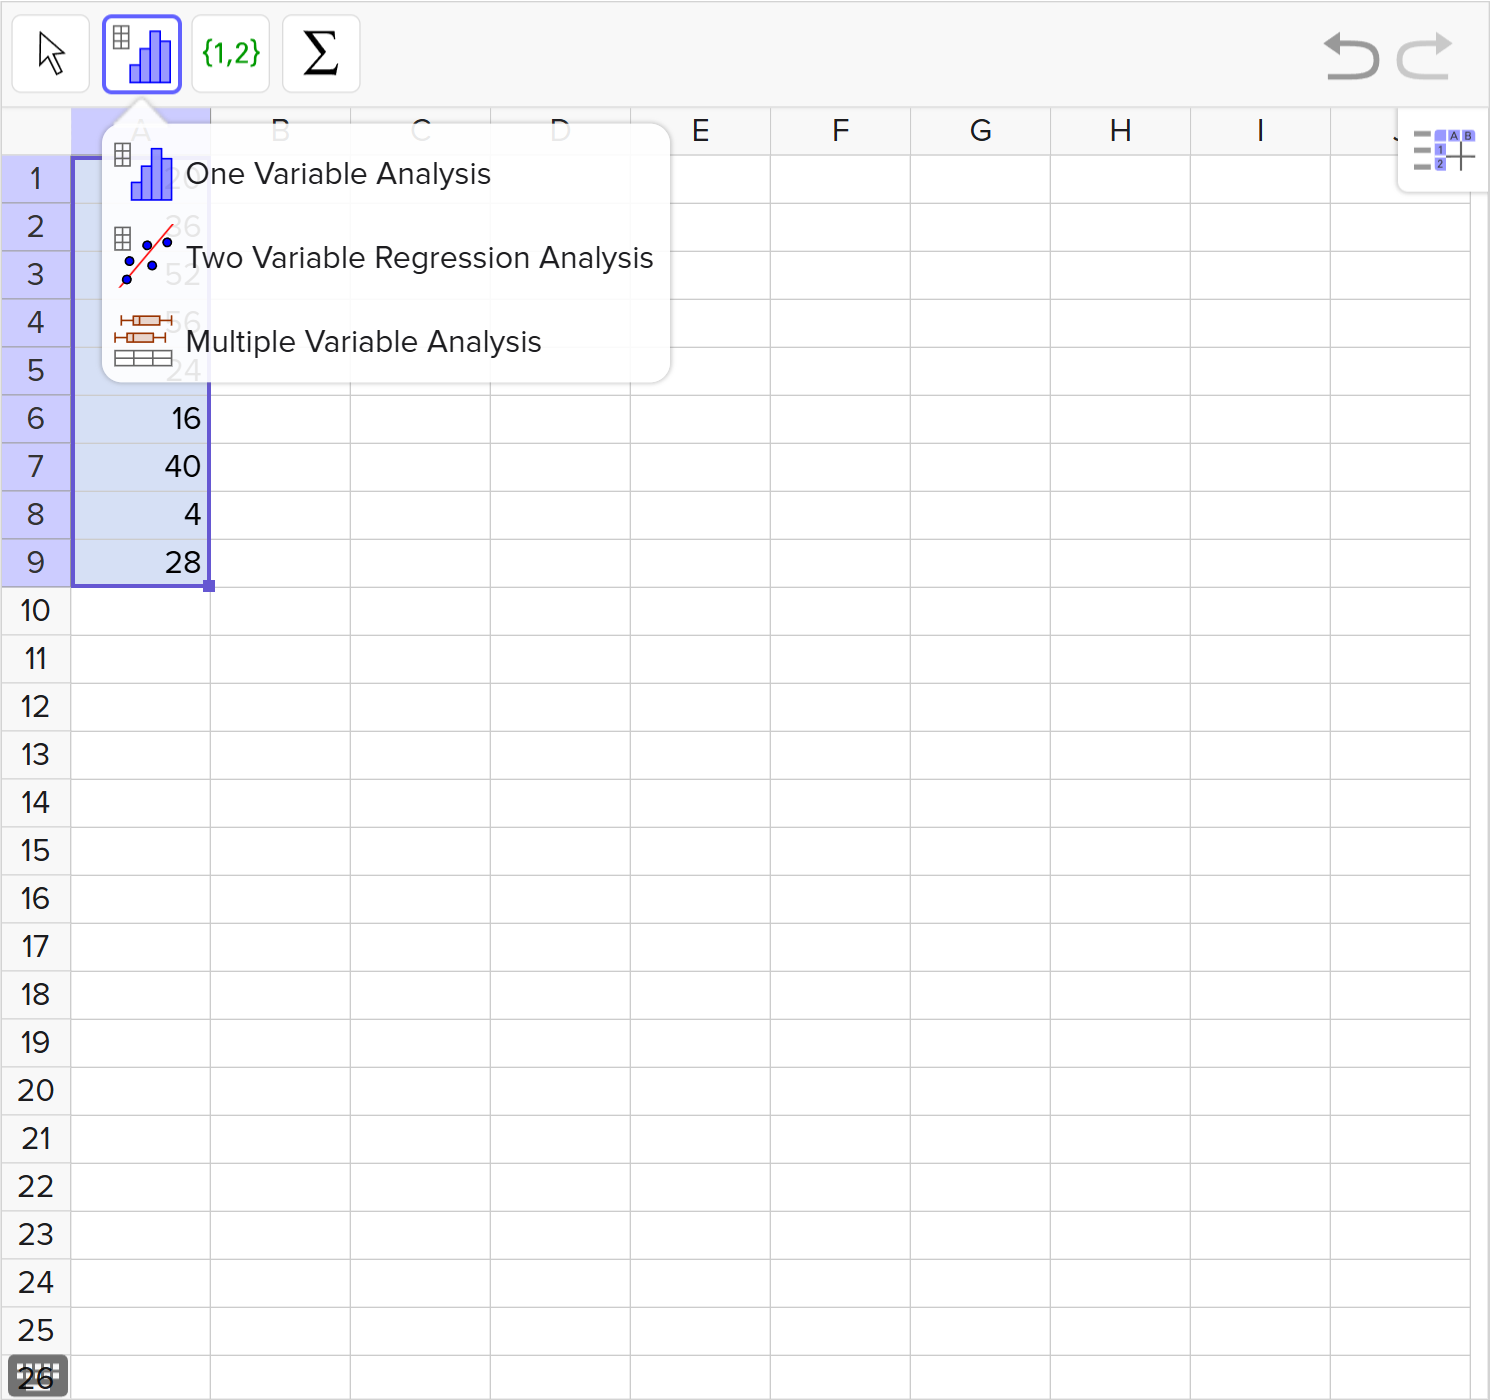Click cell A8 containing 4
The image size is (1490, 1400).
[x=141, y=515]
